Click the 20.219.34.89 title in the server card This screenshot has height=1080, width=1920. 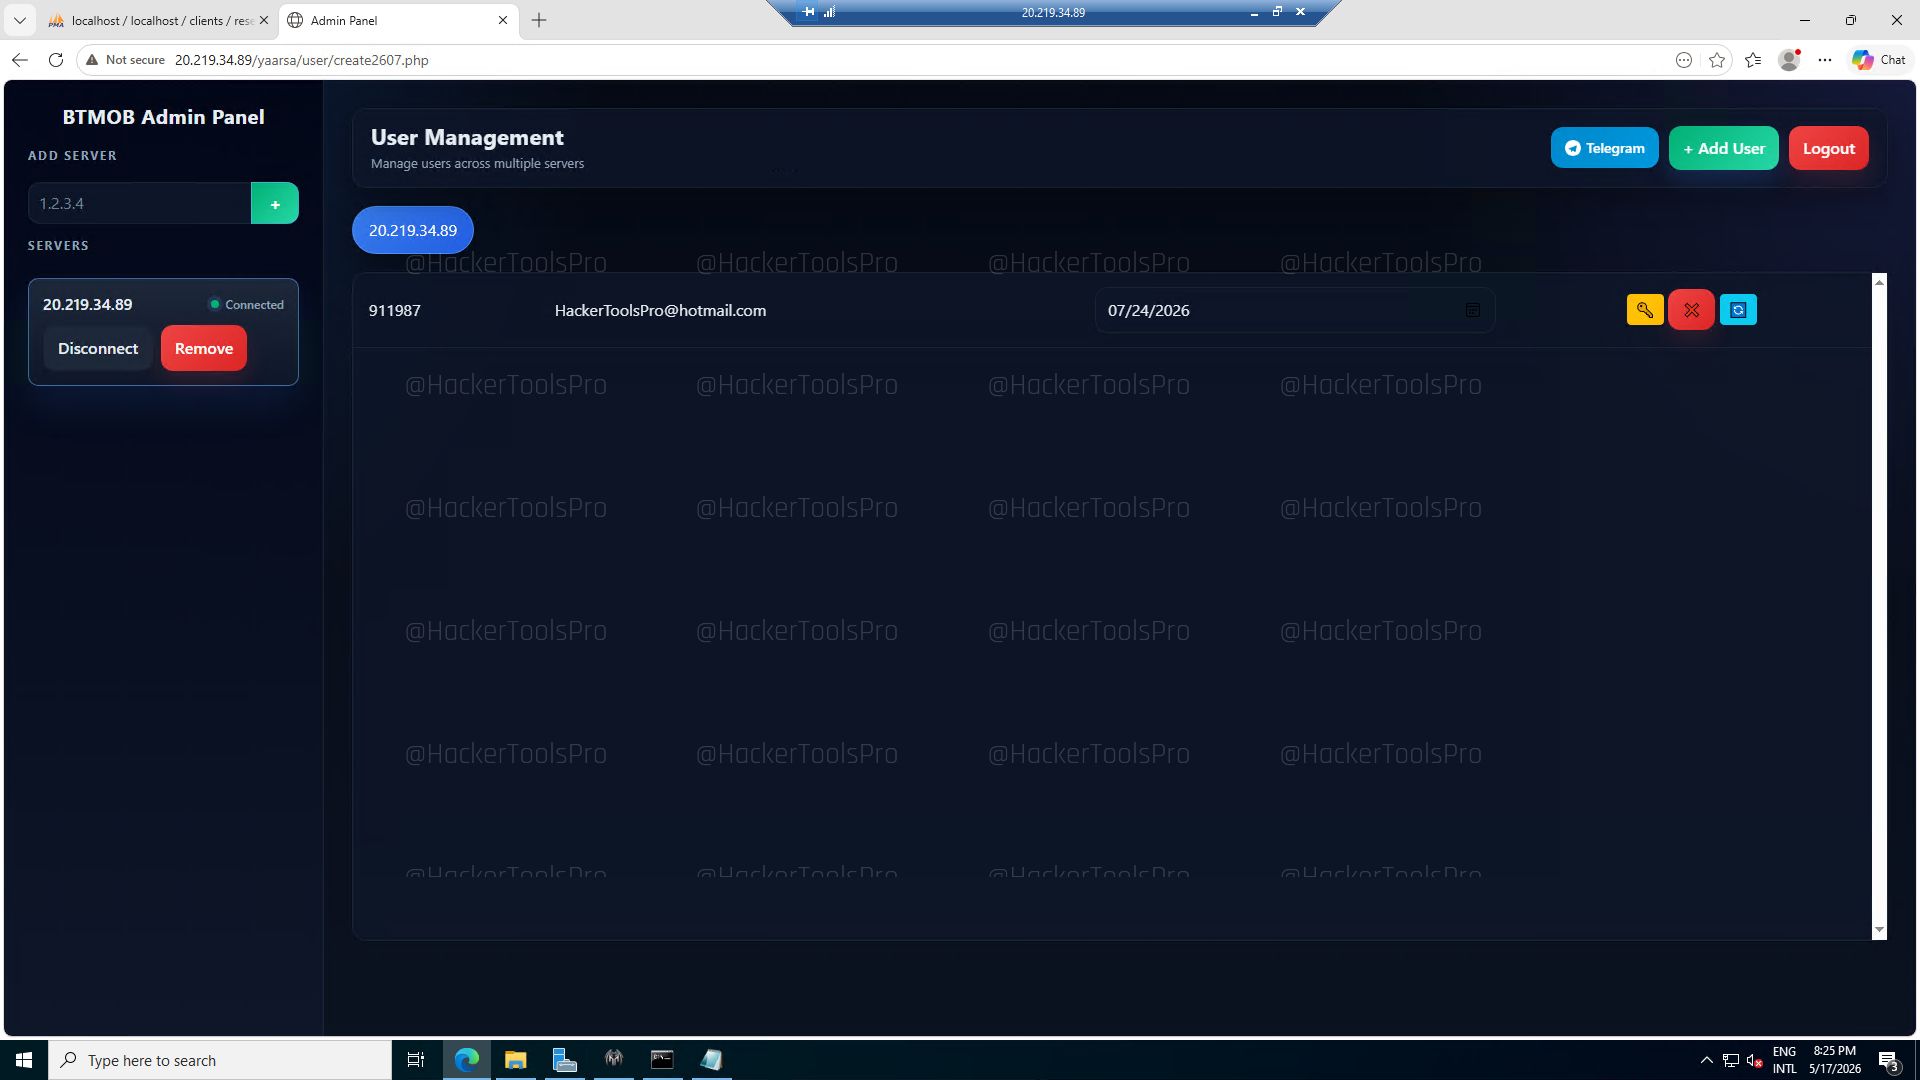pyautogui.click(x=87, y=305)
